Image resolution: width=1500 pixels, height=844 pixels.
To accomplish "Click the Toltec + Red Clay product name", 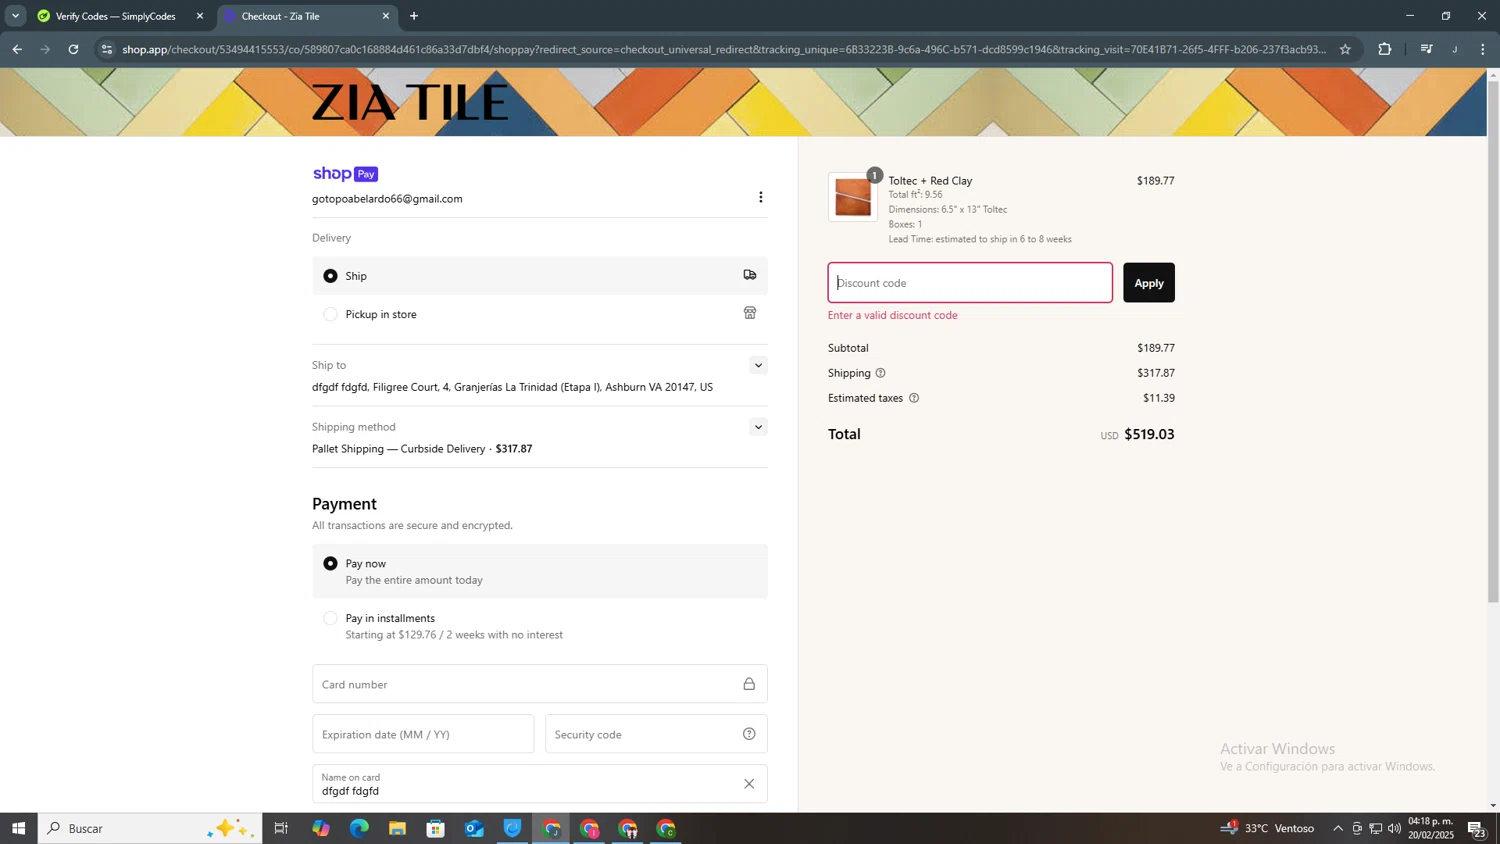I will [930, 181].
